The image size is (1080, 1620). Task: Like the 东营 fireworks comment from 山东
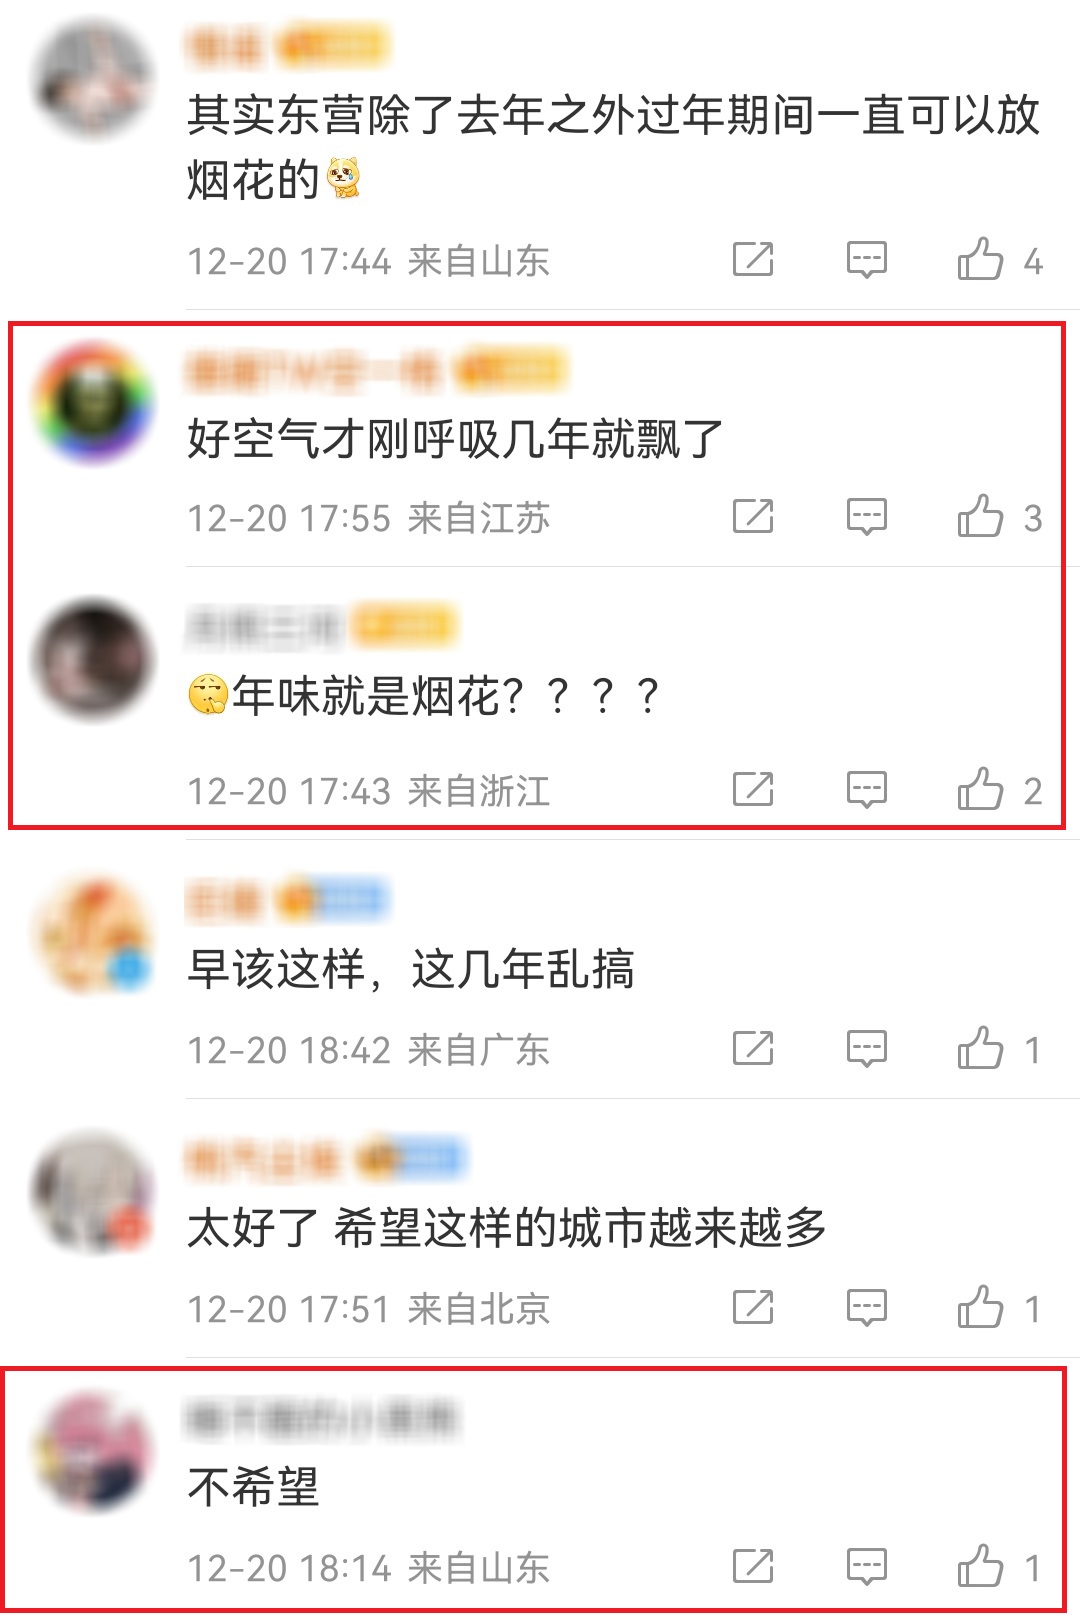(x=999, y=260)
